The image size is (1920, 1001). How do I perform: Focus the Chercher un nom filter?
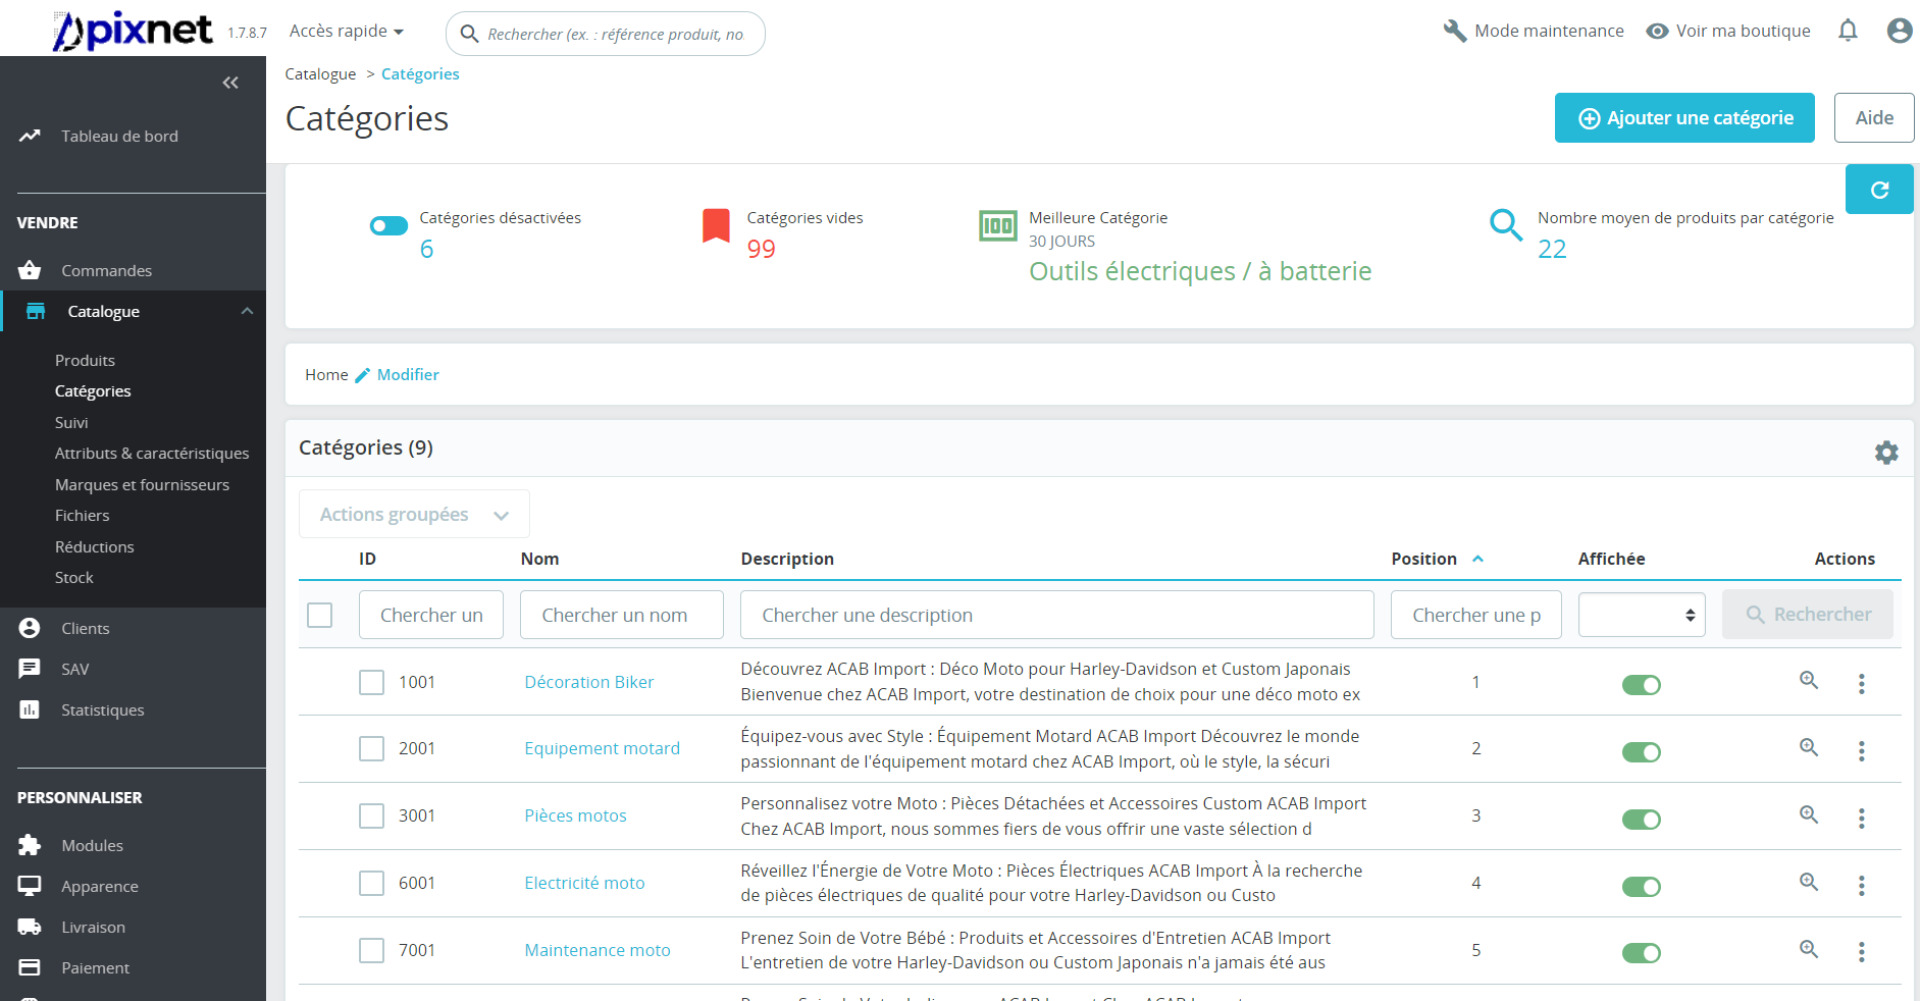coord(622,615)
